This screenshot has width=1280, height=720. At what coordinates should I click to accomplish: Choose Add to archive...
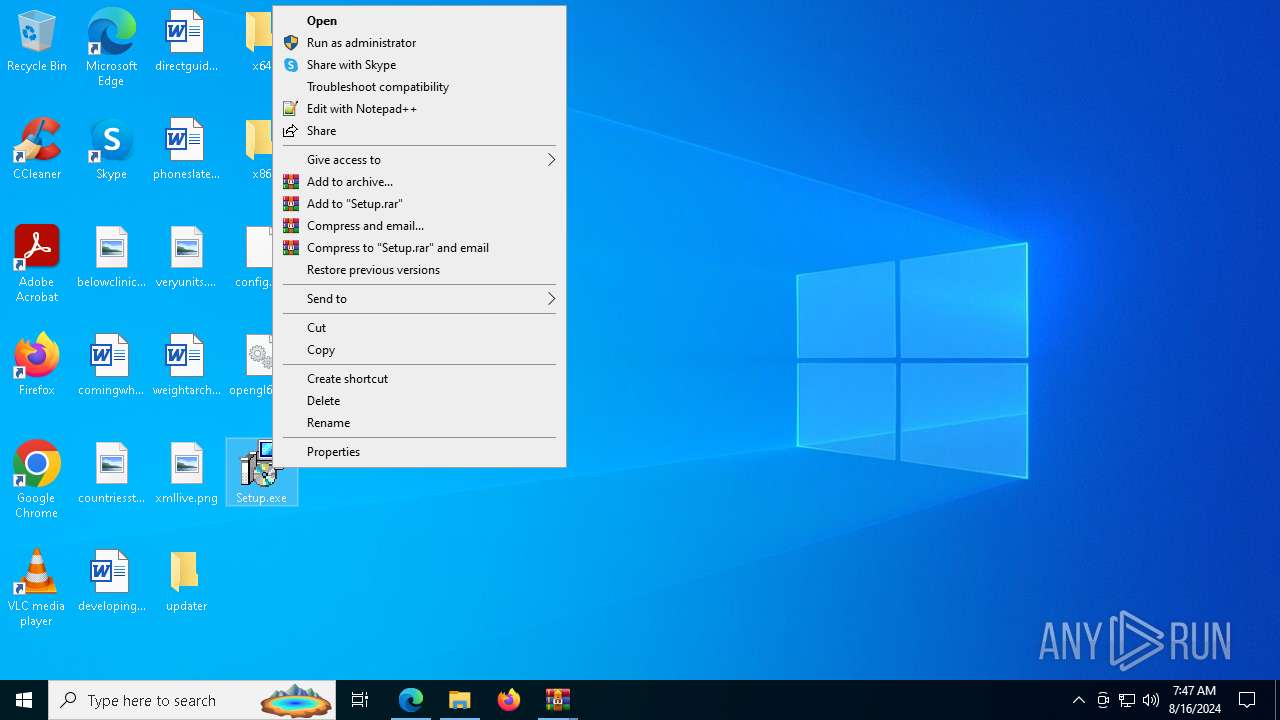[420, 182]
